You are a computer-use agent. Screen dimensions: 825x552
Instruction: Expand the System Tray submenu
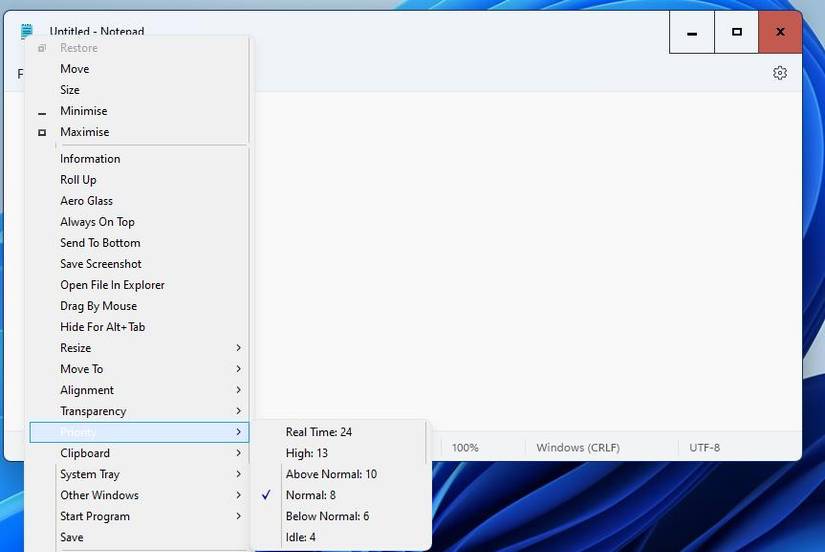(x=139, y=475)
